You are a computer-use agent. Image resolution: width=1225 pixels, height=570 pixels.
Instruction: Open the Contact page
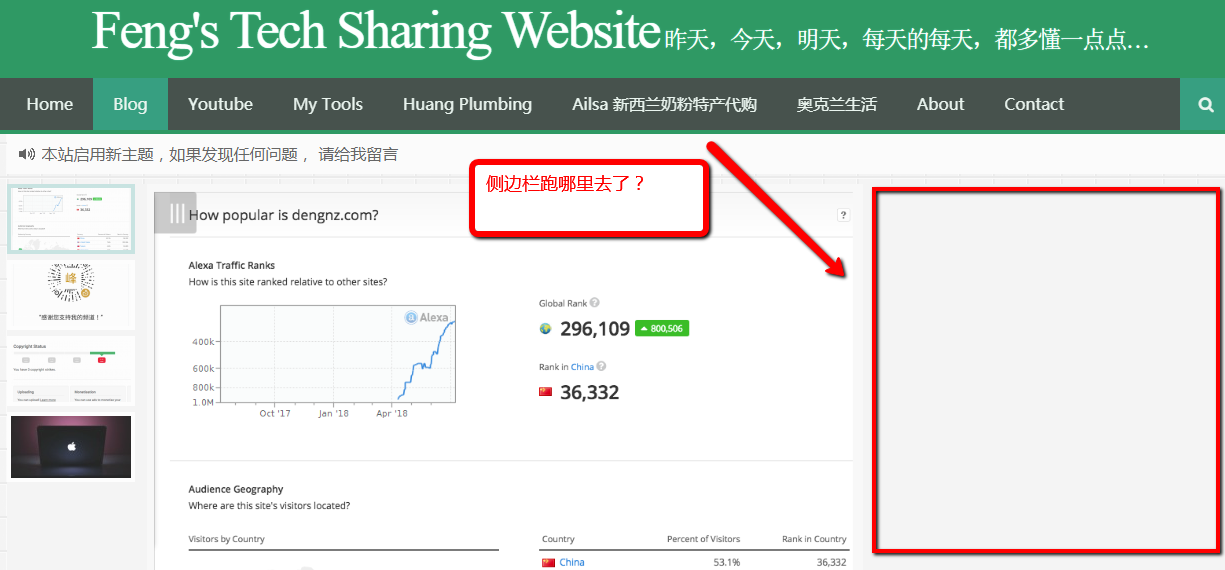[1034, 104]
